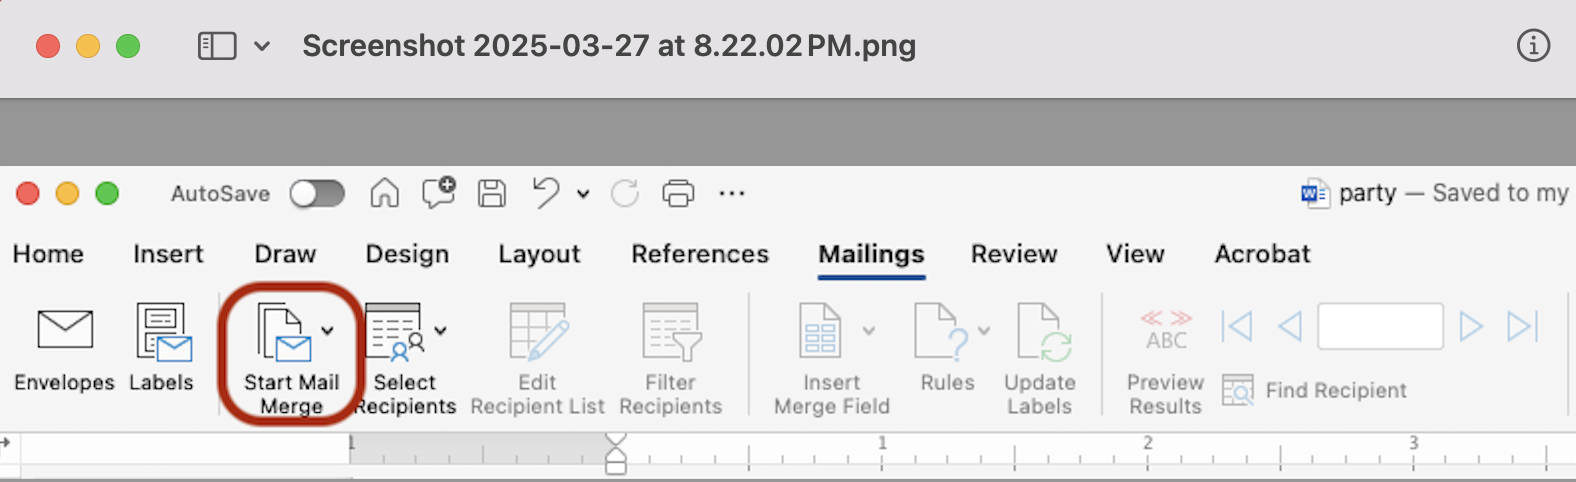Switch to the Draw tab
Image resolution: width=1576 pixels, height=482 pixels.
click(285, 254)
